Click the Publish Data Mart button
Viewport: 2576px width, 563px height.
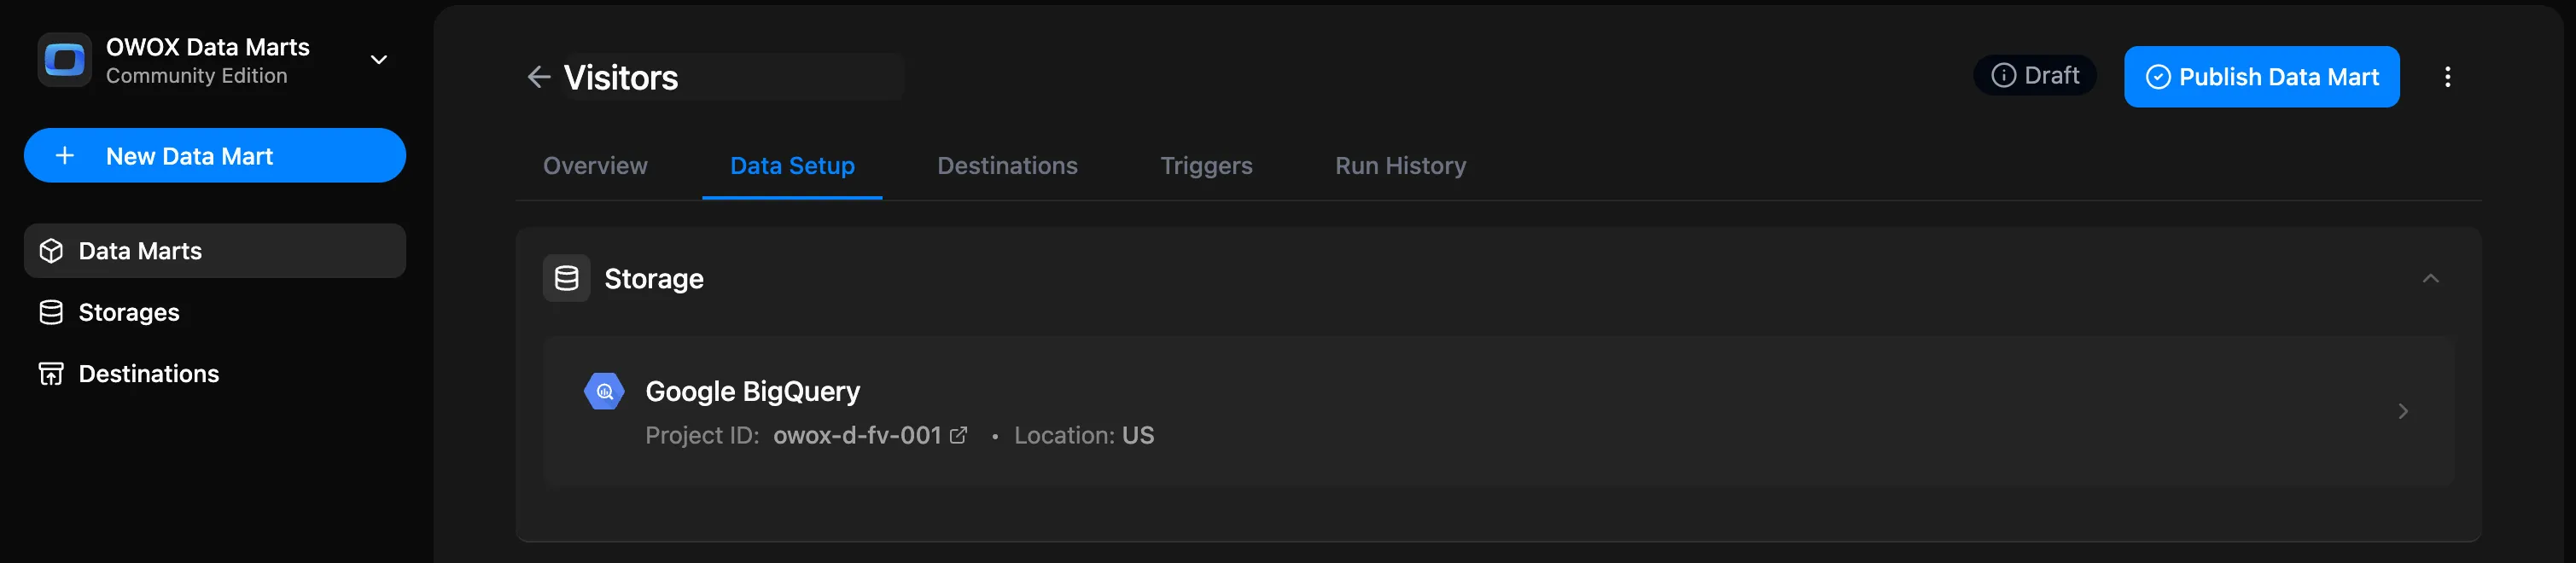[2261, 77]
